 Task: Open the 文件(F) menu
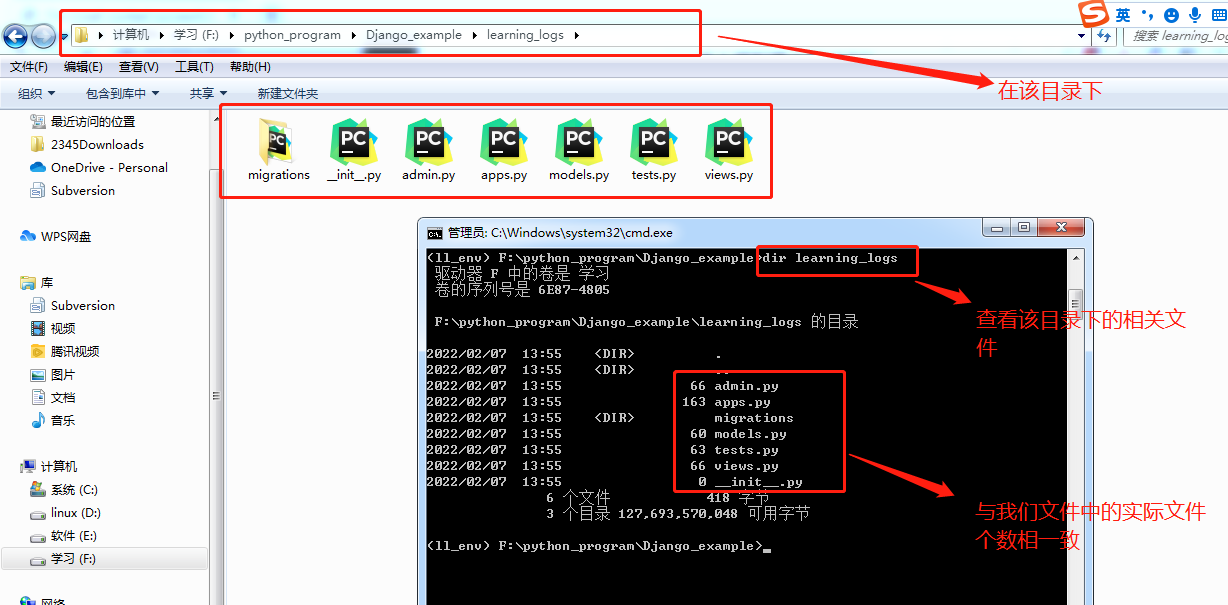[x=29, y=67]
